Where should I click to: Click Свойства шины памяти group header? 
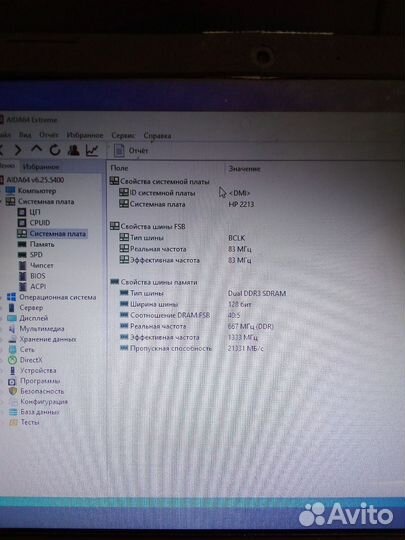pyautogui.click(x=159, y=282)
